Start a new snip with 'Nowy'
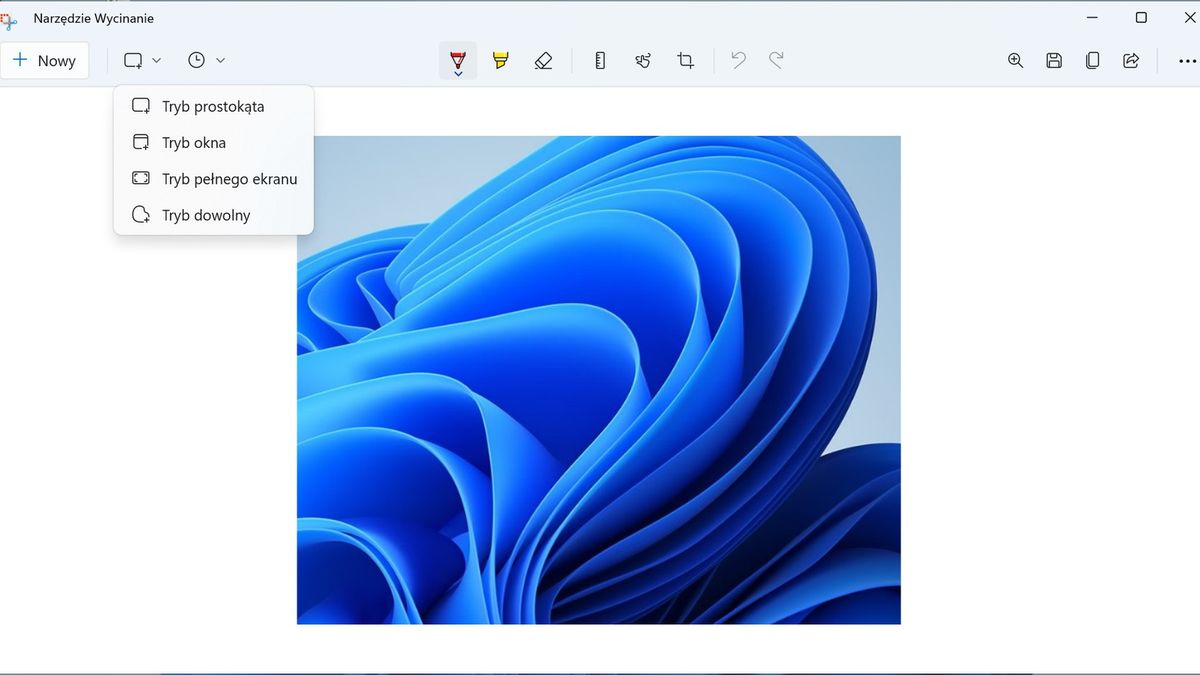This screenshot has width=1200, height=675. 46,60
